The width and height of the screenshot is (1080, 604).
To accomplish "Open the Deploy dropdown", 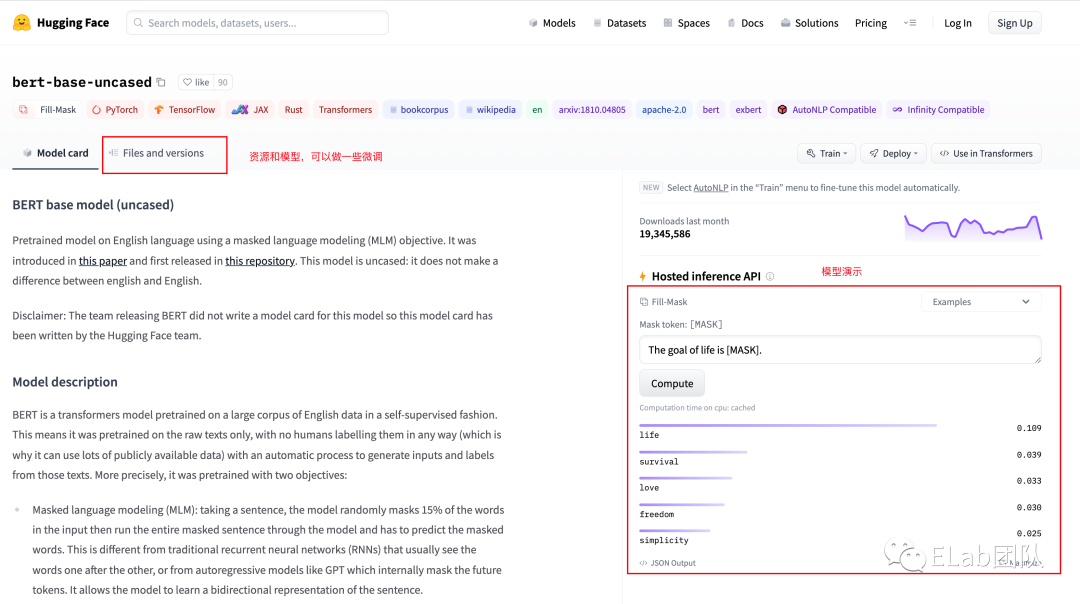I will pos(893,154).
